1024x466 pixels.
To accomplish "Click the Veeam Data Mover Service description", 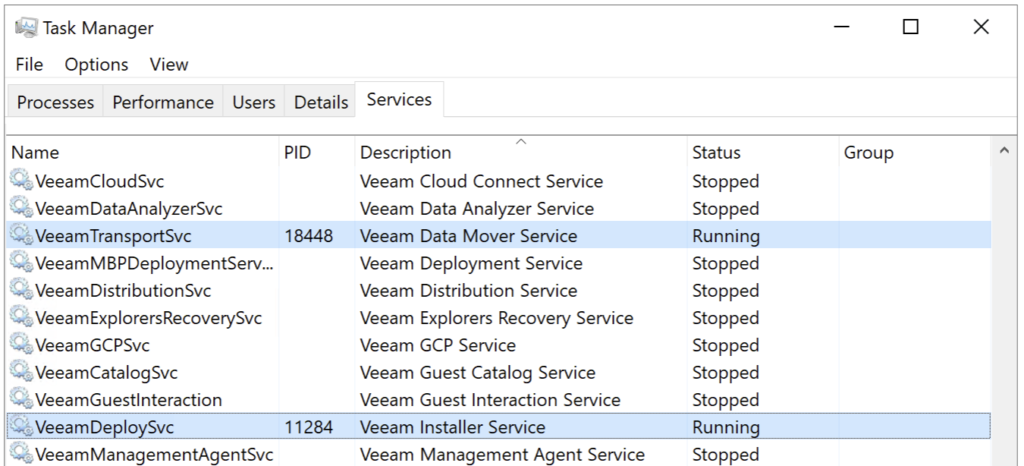I will point(469,236).
